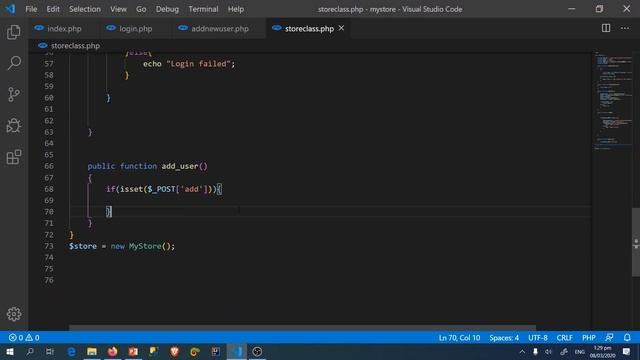This screenshot has height=360, width=640.
Task: Click the taskbar search icon
Action: coord(30,352)
